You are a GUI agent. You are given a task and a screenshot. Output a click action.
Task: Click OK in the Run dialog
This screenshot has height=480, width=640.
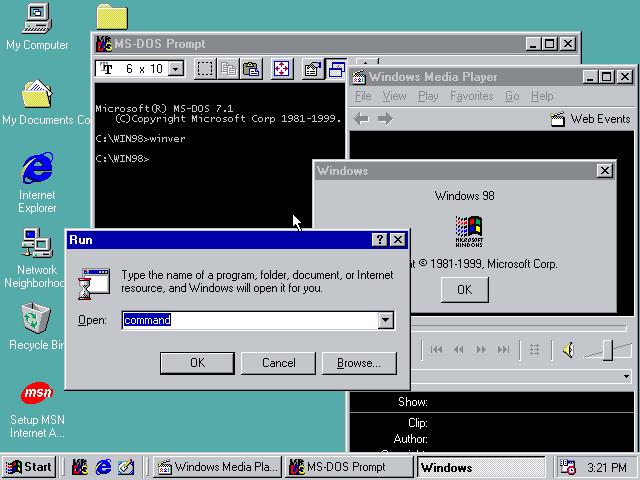(198, 363)
